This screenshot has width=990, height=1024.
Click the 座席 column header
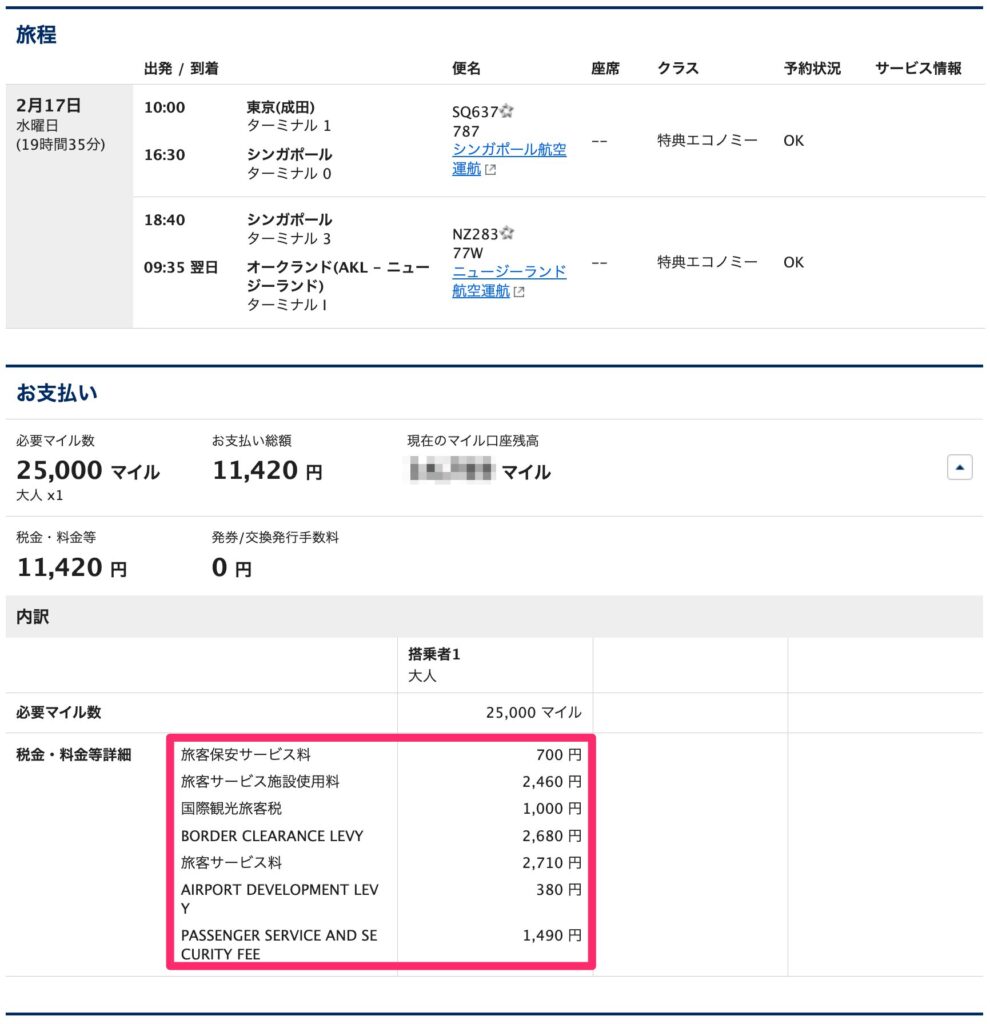coord(605,68)
